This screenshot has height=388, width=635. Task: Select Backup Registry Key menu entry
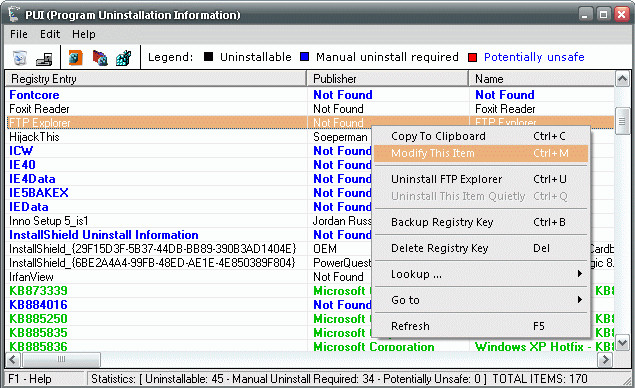click(481, 222)
